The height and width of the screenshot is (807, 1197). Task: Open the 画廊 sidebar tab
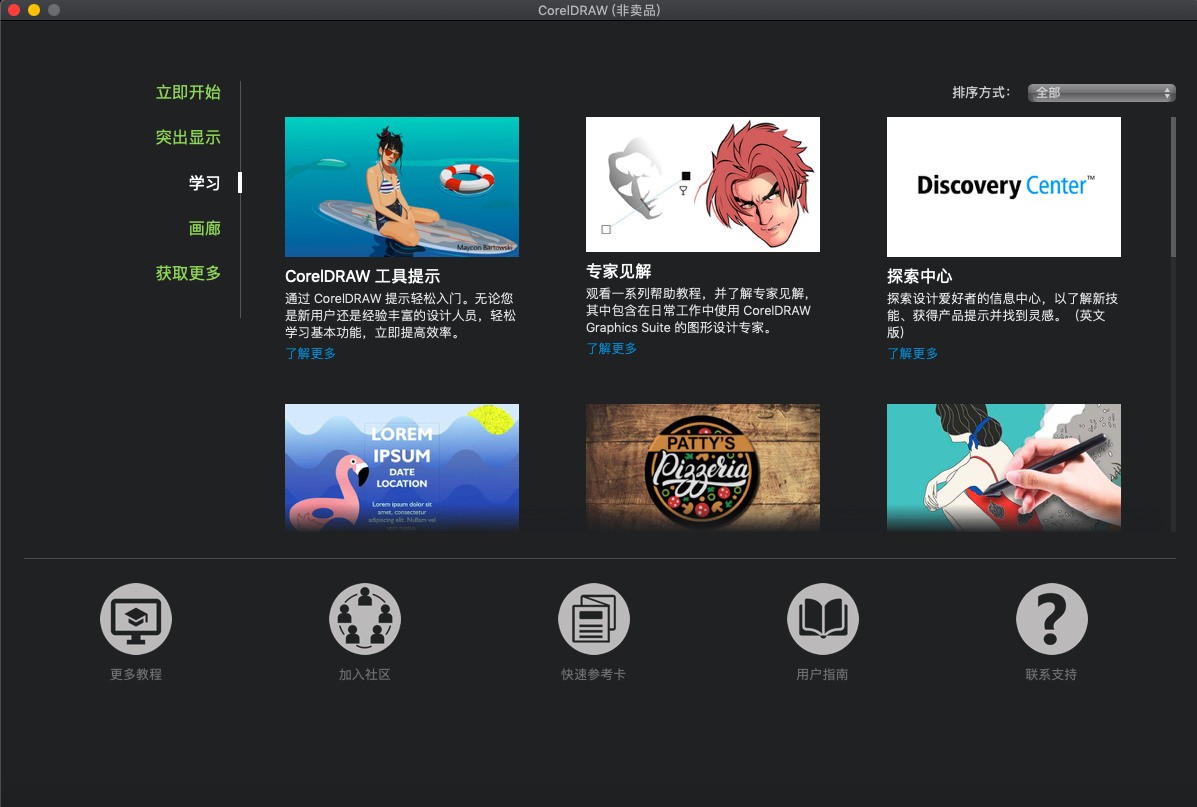pyautogui.click(x=205, y=228)
